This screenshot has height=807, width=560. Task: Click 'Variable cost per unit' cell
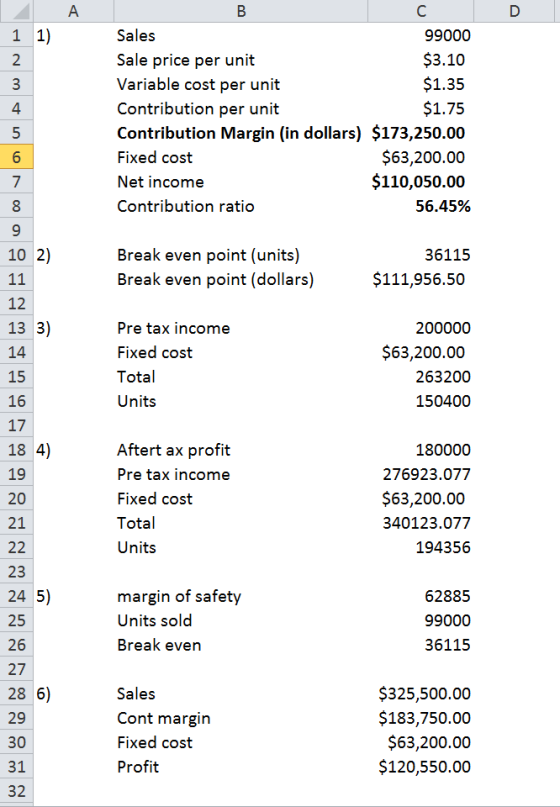(x=241, y=84)
